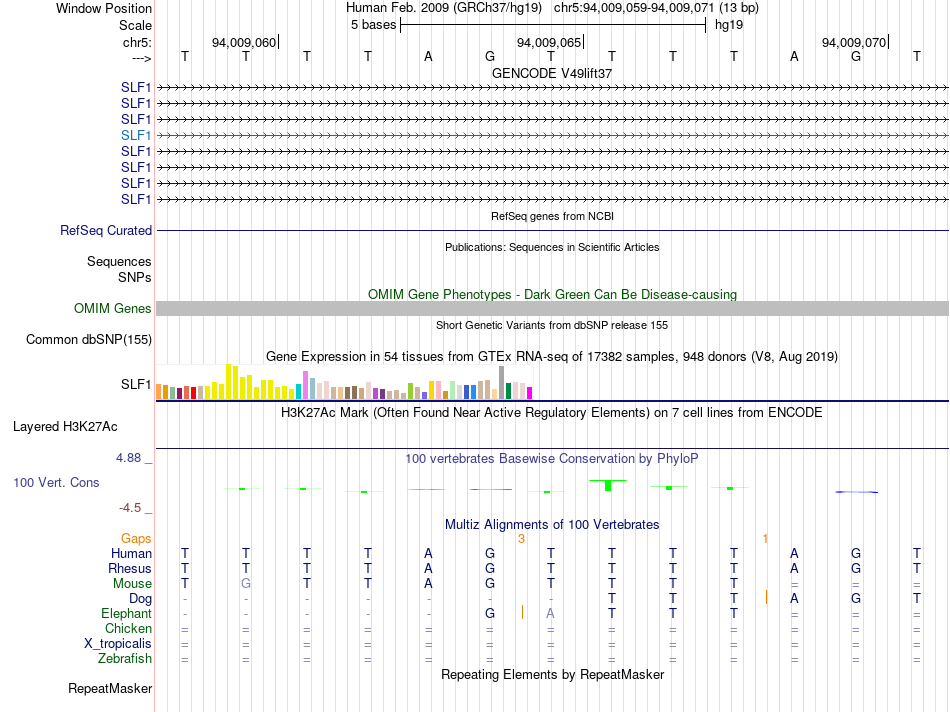Click the faded A in the Elephant row
The width and height of the screenshot is (950, 712).
click(550, 613)
